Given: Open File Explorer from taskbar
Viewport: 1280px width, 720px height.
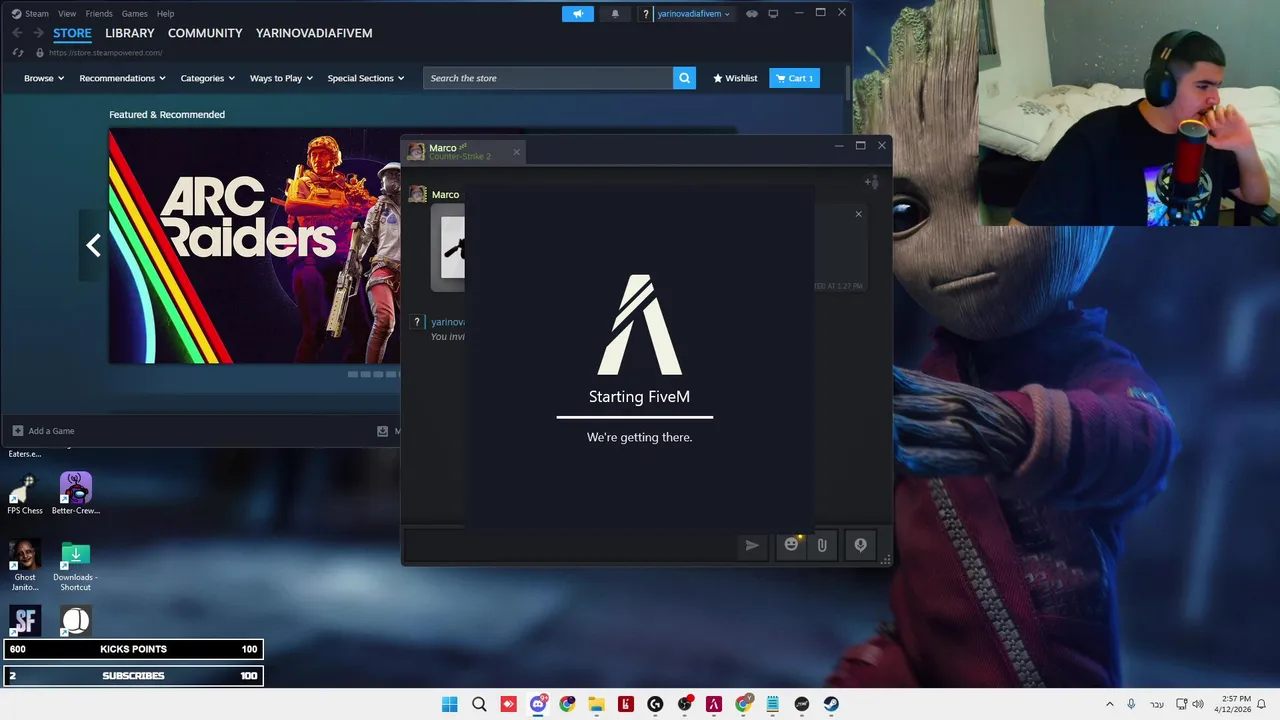Looking at the screenshot, I should tap(596, 704).
